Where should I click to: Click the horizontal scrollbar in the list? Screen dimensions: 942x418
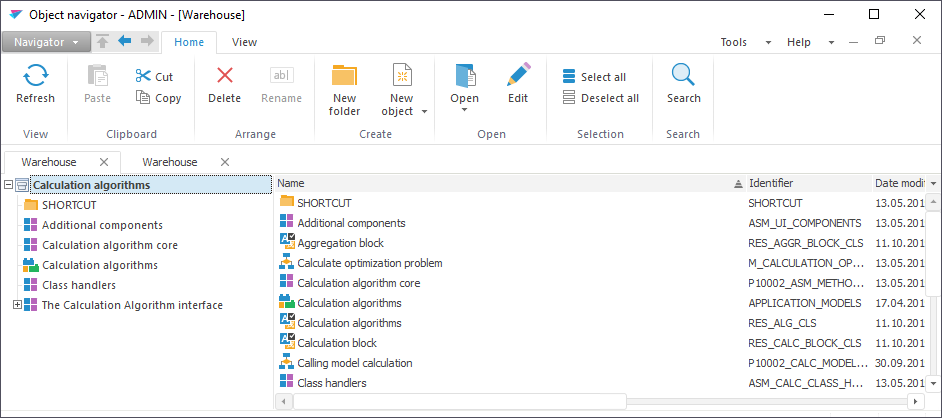tap(450, 401)
